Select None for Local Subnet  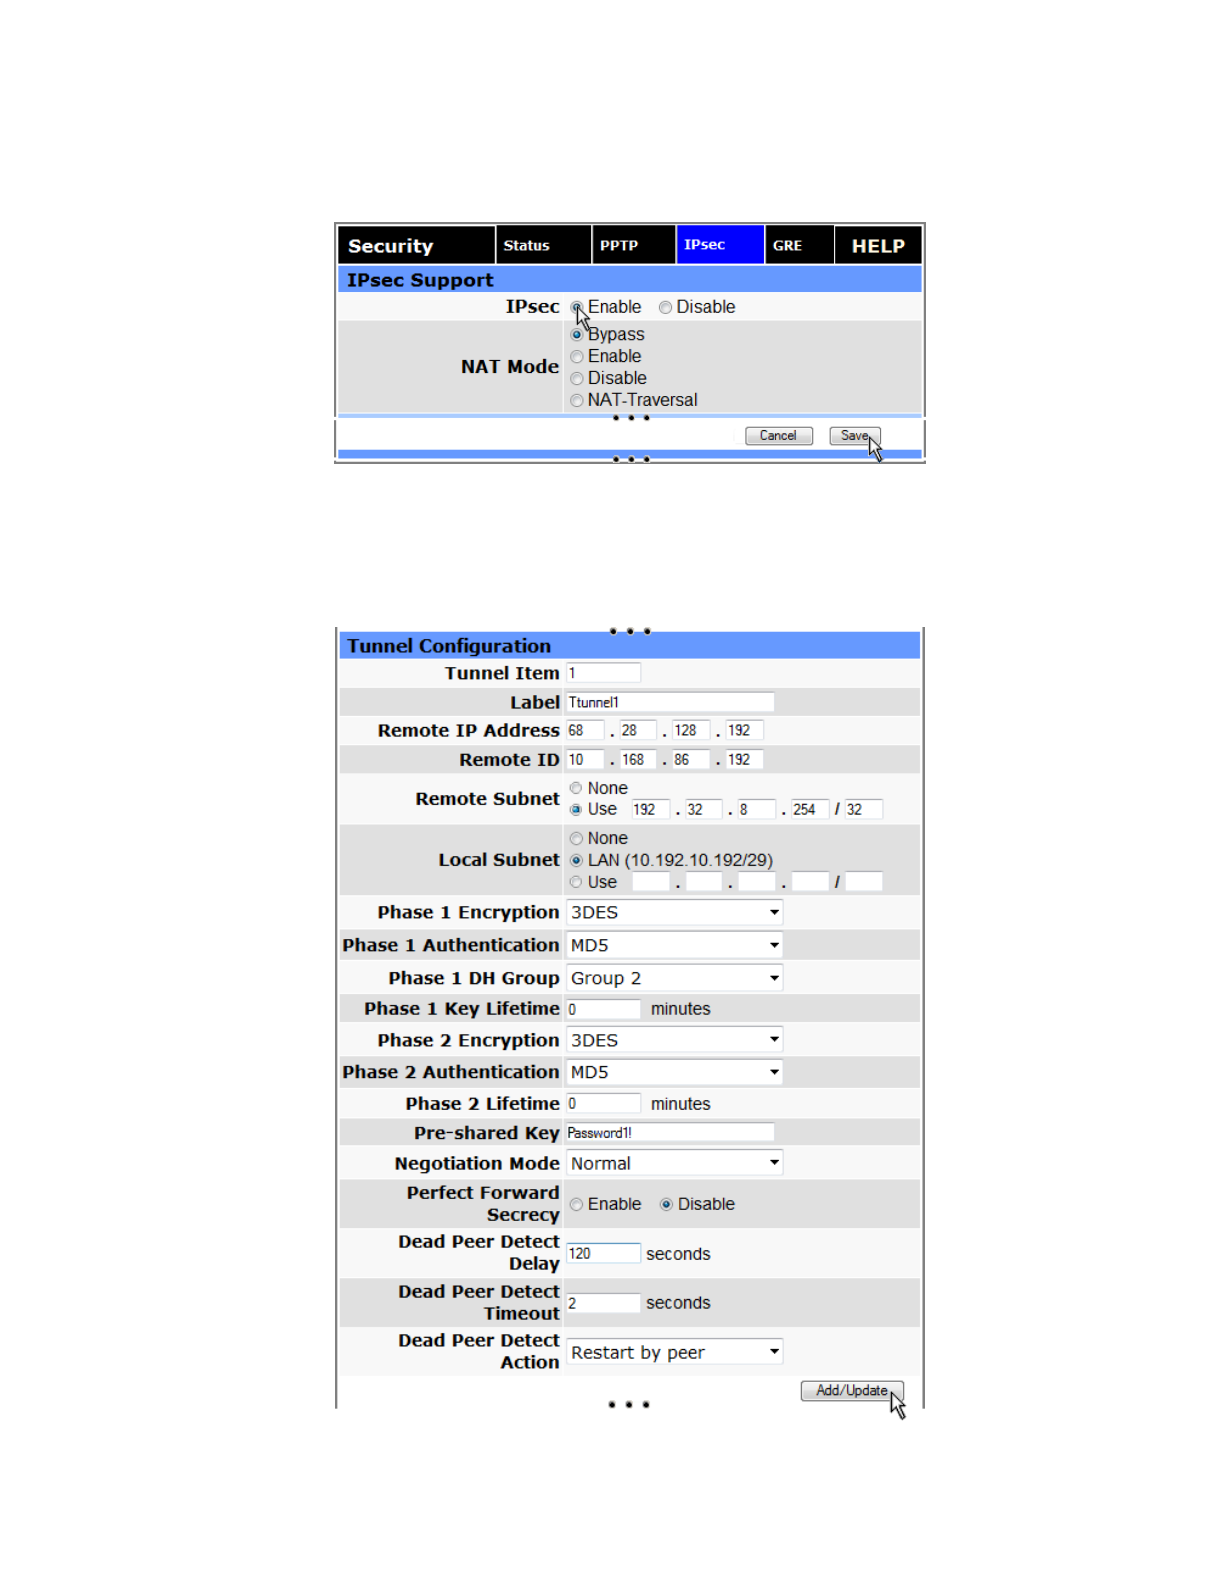click(576, 839)
